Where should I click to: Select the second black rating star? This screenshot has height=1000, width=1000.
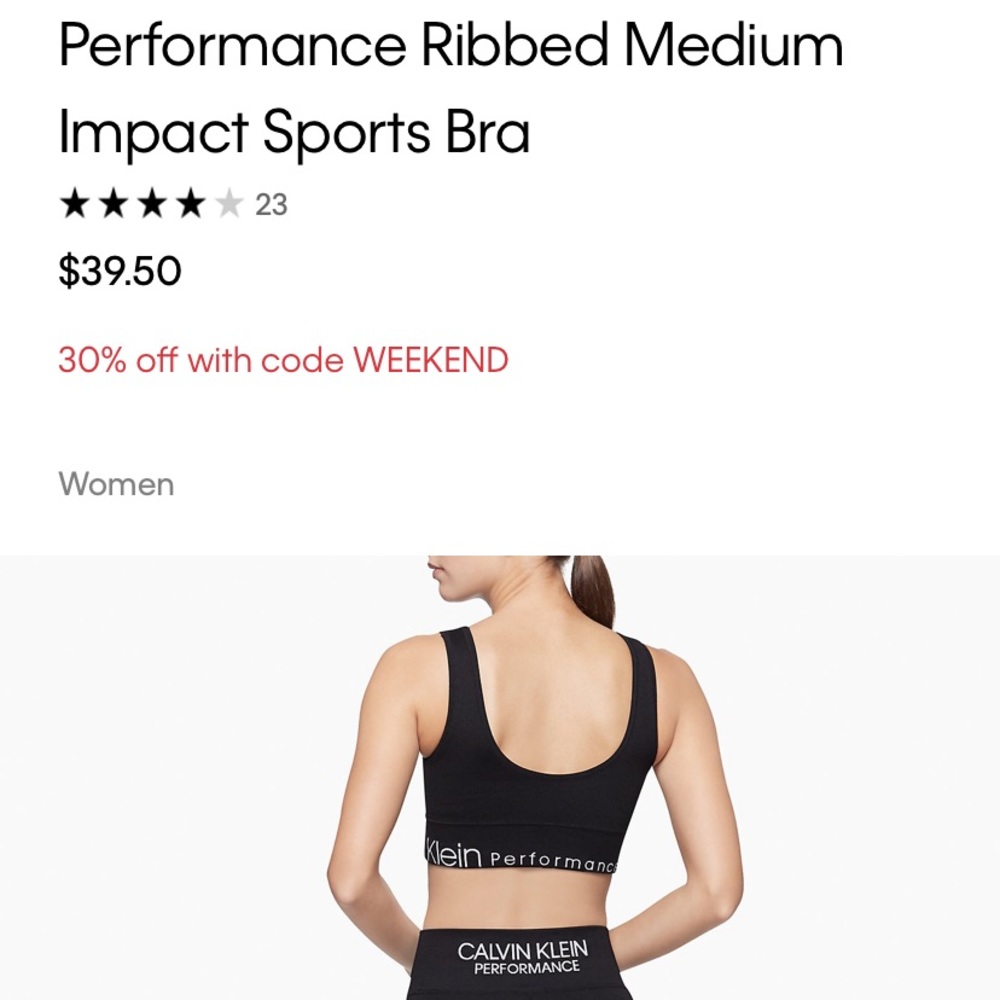114,204
